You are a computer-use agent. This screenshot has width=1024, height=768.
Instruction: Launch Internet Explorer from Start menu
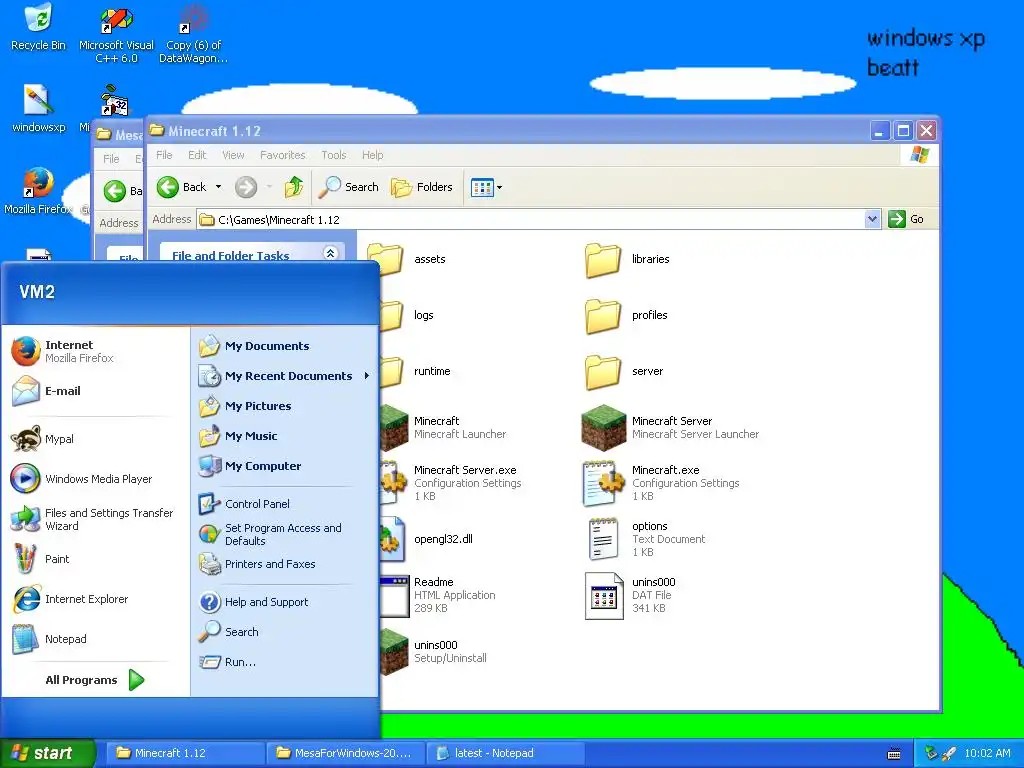click(x=95, y=599)
